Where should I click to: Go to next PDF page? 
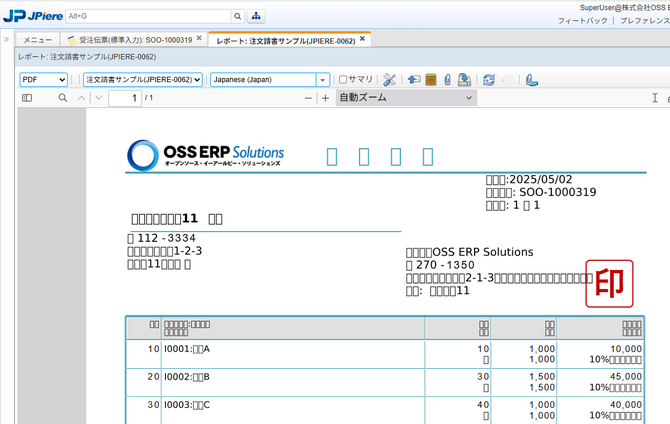tap(99, 98)
